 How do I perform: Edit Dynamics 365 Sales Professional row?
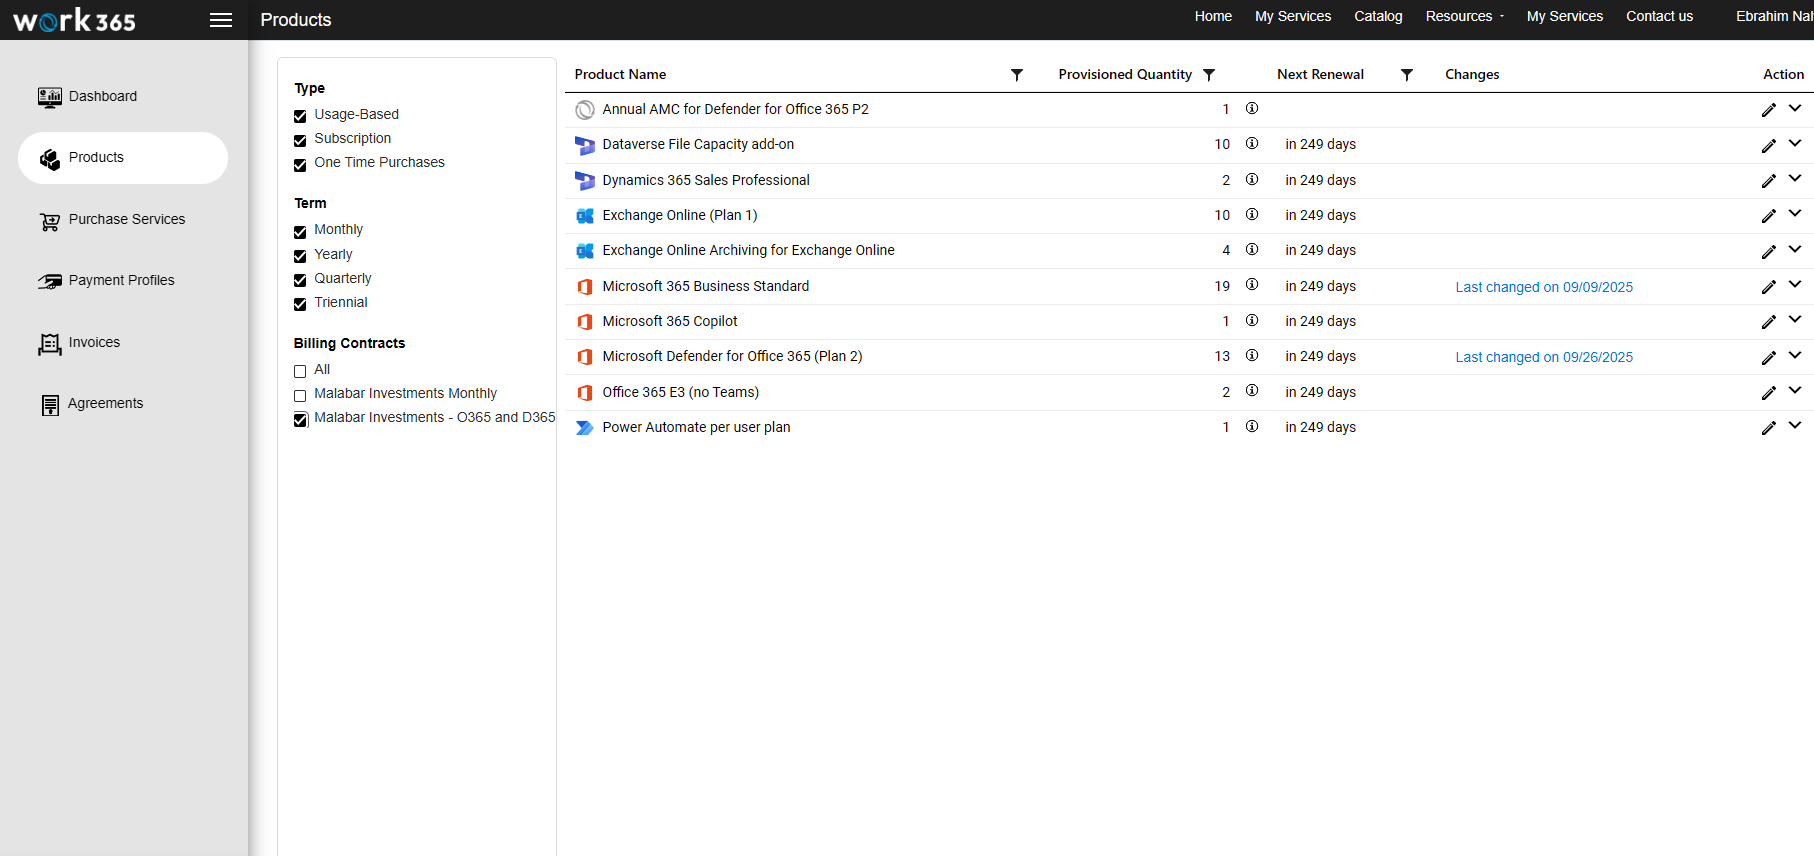pos(1769,181)
